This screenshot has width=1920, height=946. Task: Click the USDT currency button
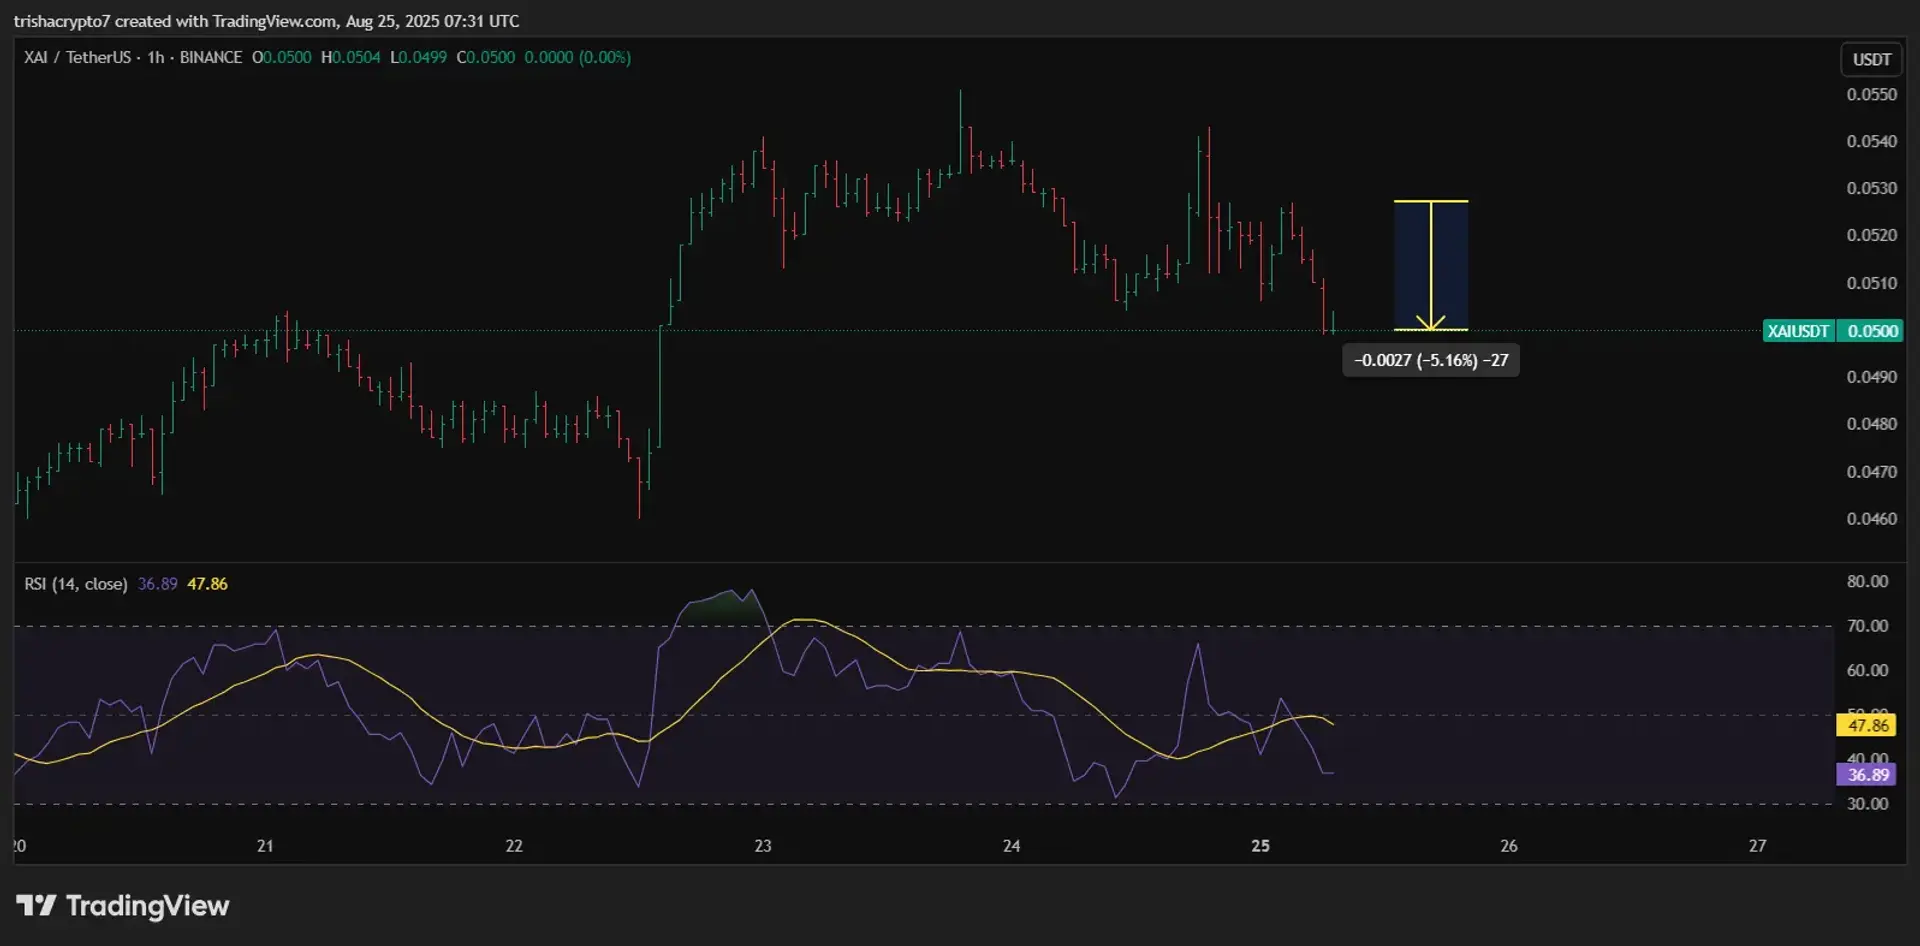click(1871, 59)
